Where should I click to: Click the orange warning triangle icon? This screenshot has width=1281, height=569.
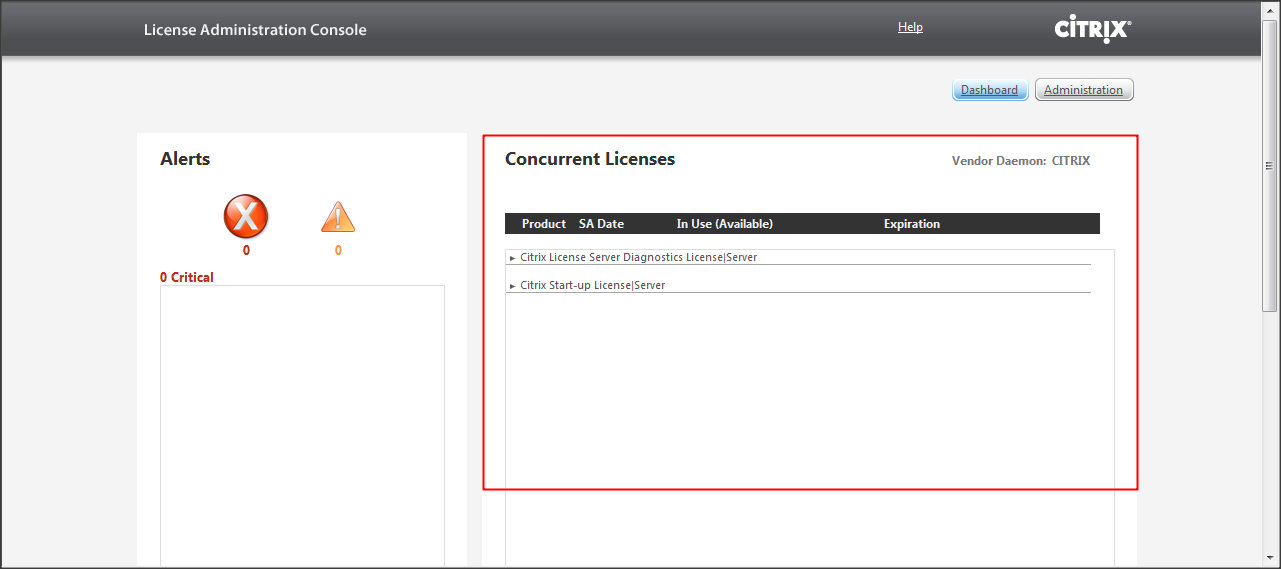tap(338, 217)
